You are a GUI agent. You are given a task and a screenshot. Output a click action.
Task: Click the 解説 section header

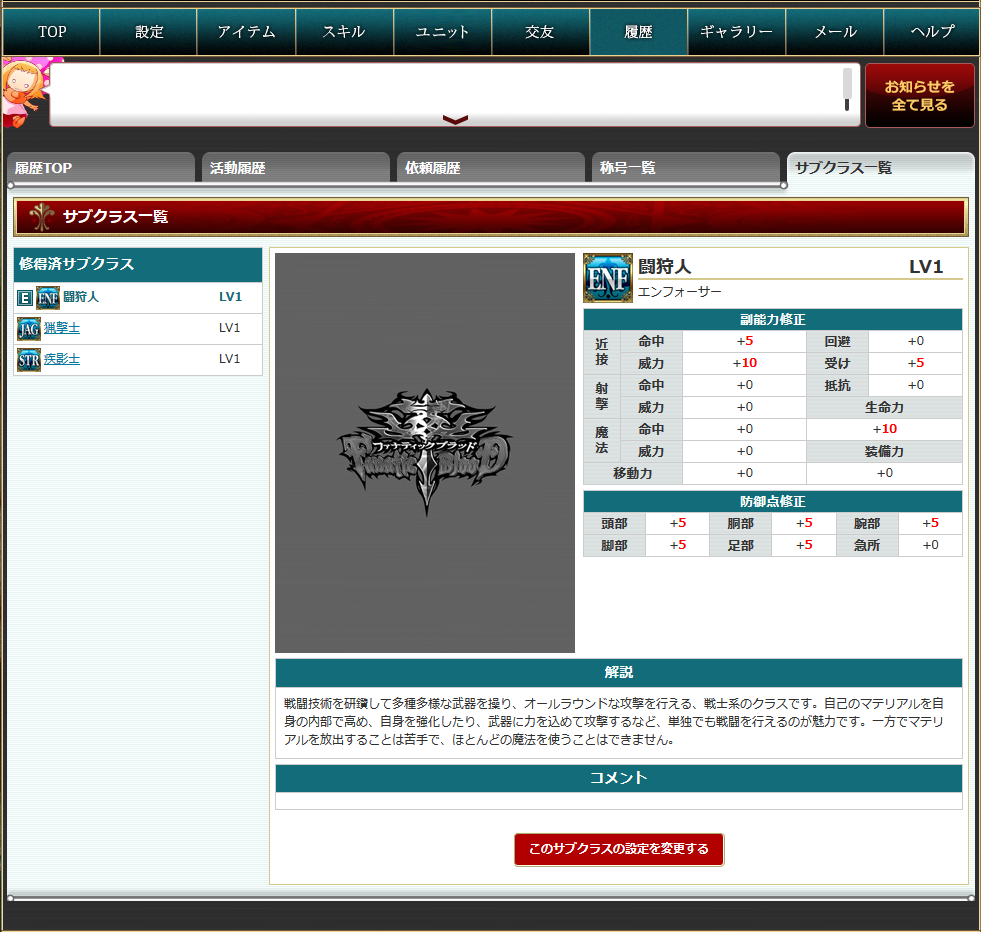[x=619, y=672]
